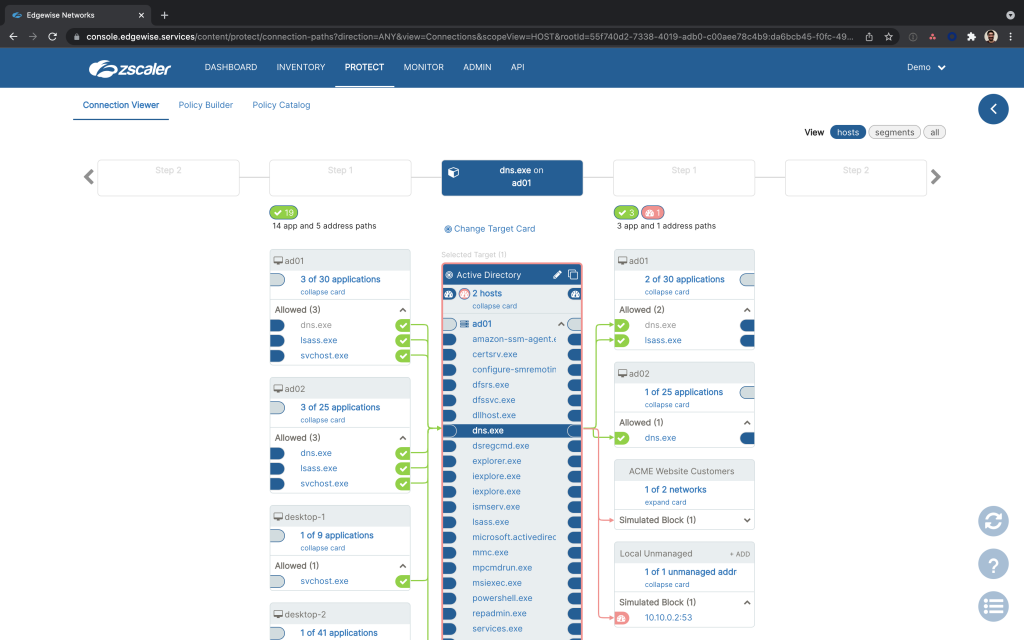Open Simulated Block dropdown on ACME Website Customers card
1024x640 pixels.
click(x=747, y=519)
